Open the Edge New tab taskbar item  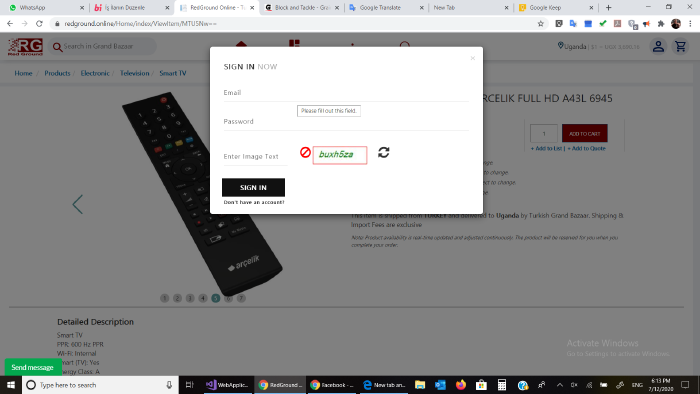coord(383,385)
